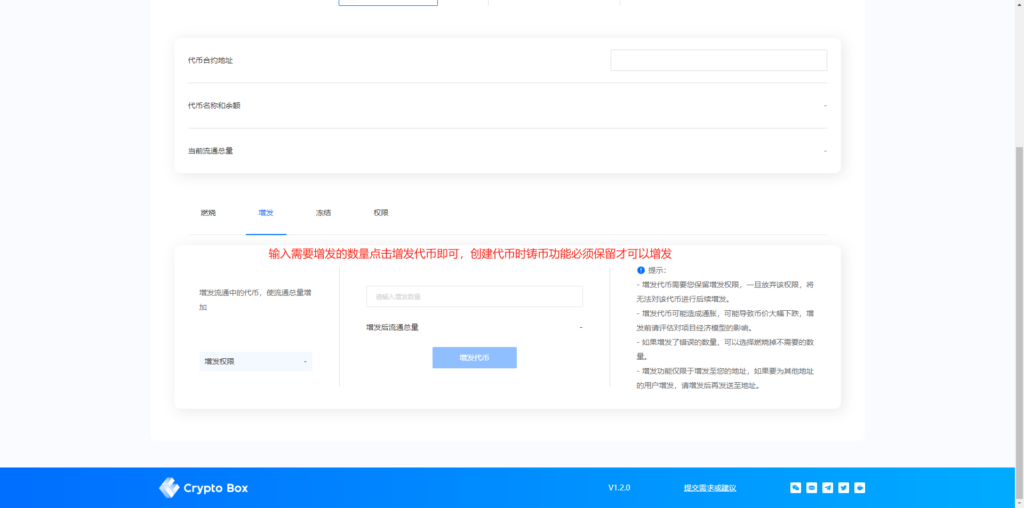Screen dimensions: 1024x508
Task: Click the 当前流通总量 label
Action: pyautogui.click(x=210, y=151)
